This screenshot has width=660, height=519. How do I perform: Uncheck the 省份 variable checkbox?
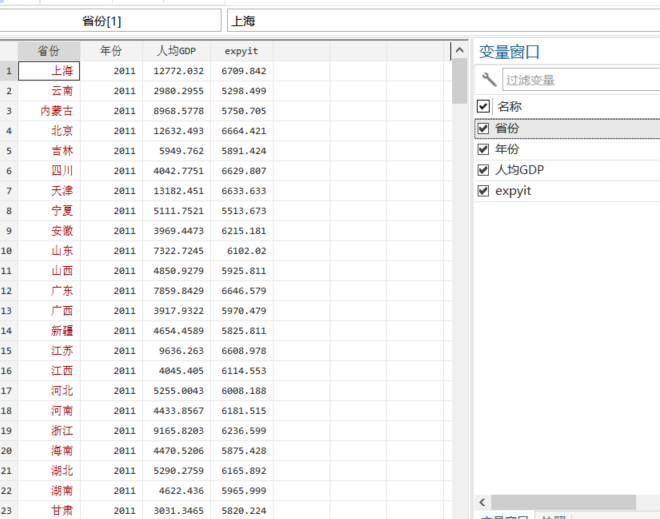pyautogui.click(x=483, y=128)
